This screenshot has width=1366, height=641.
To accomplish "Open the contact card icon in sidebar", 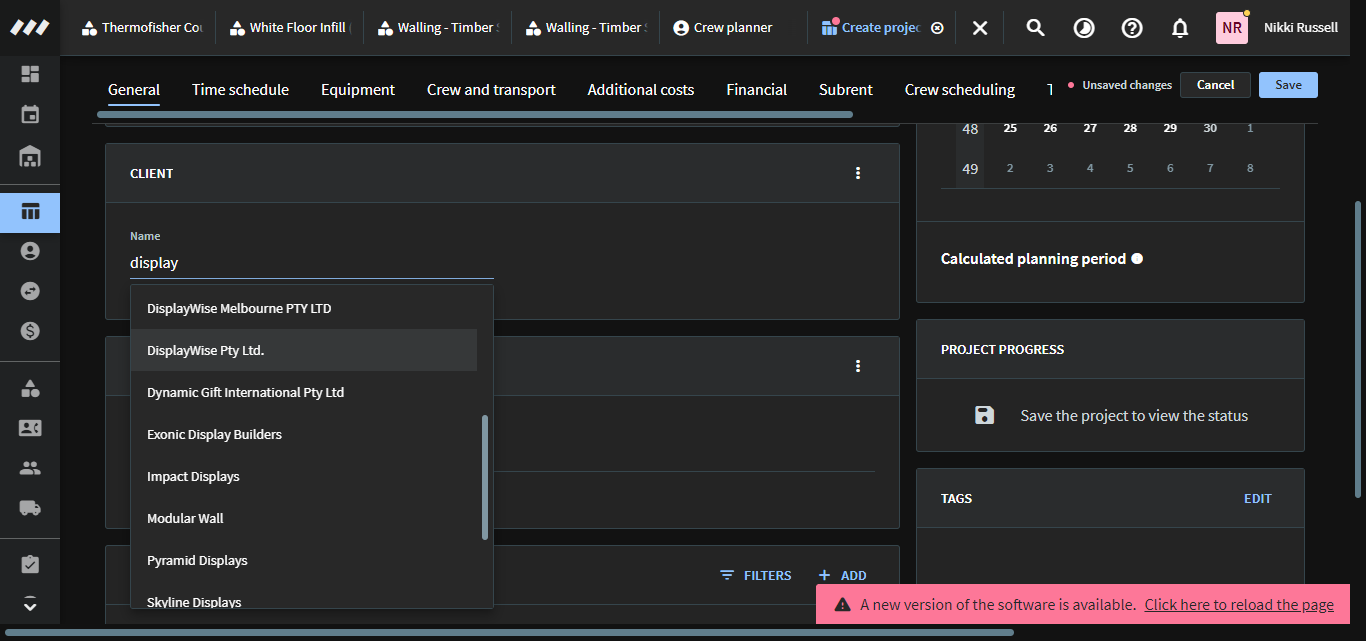I will [x=30, y=428].
